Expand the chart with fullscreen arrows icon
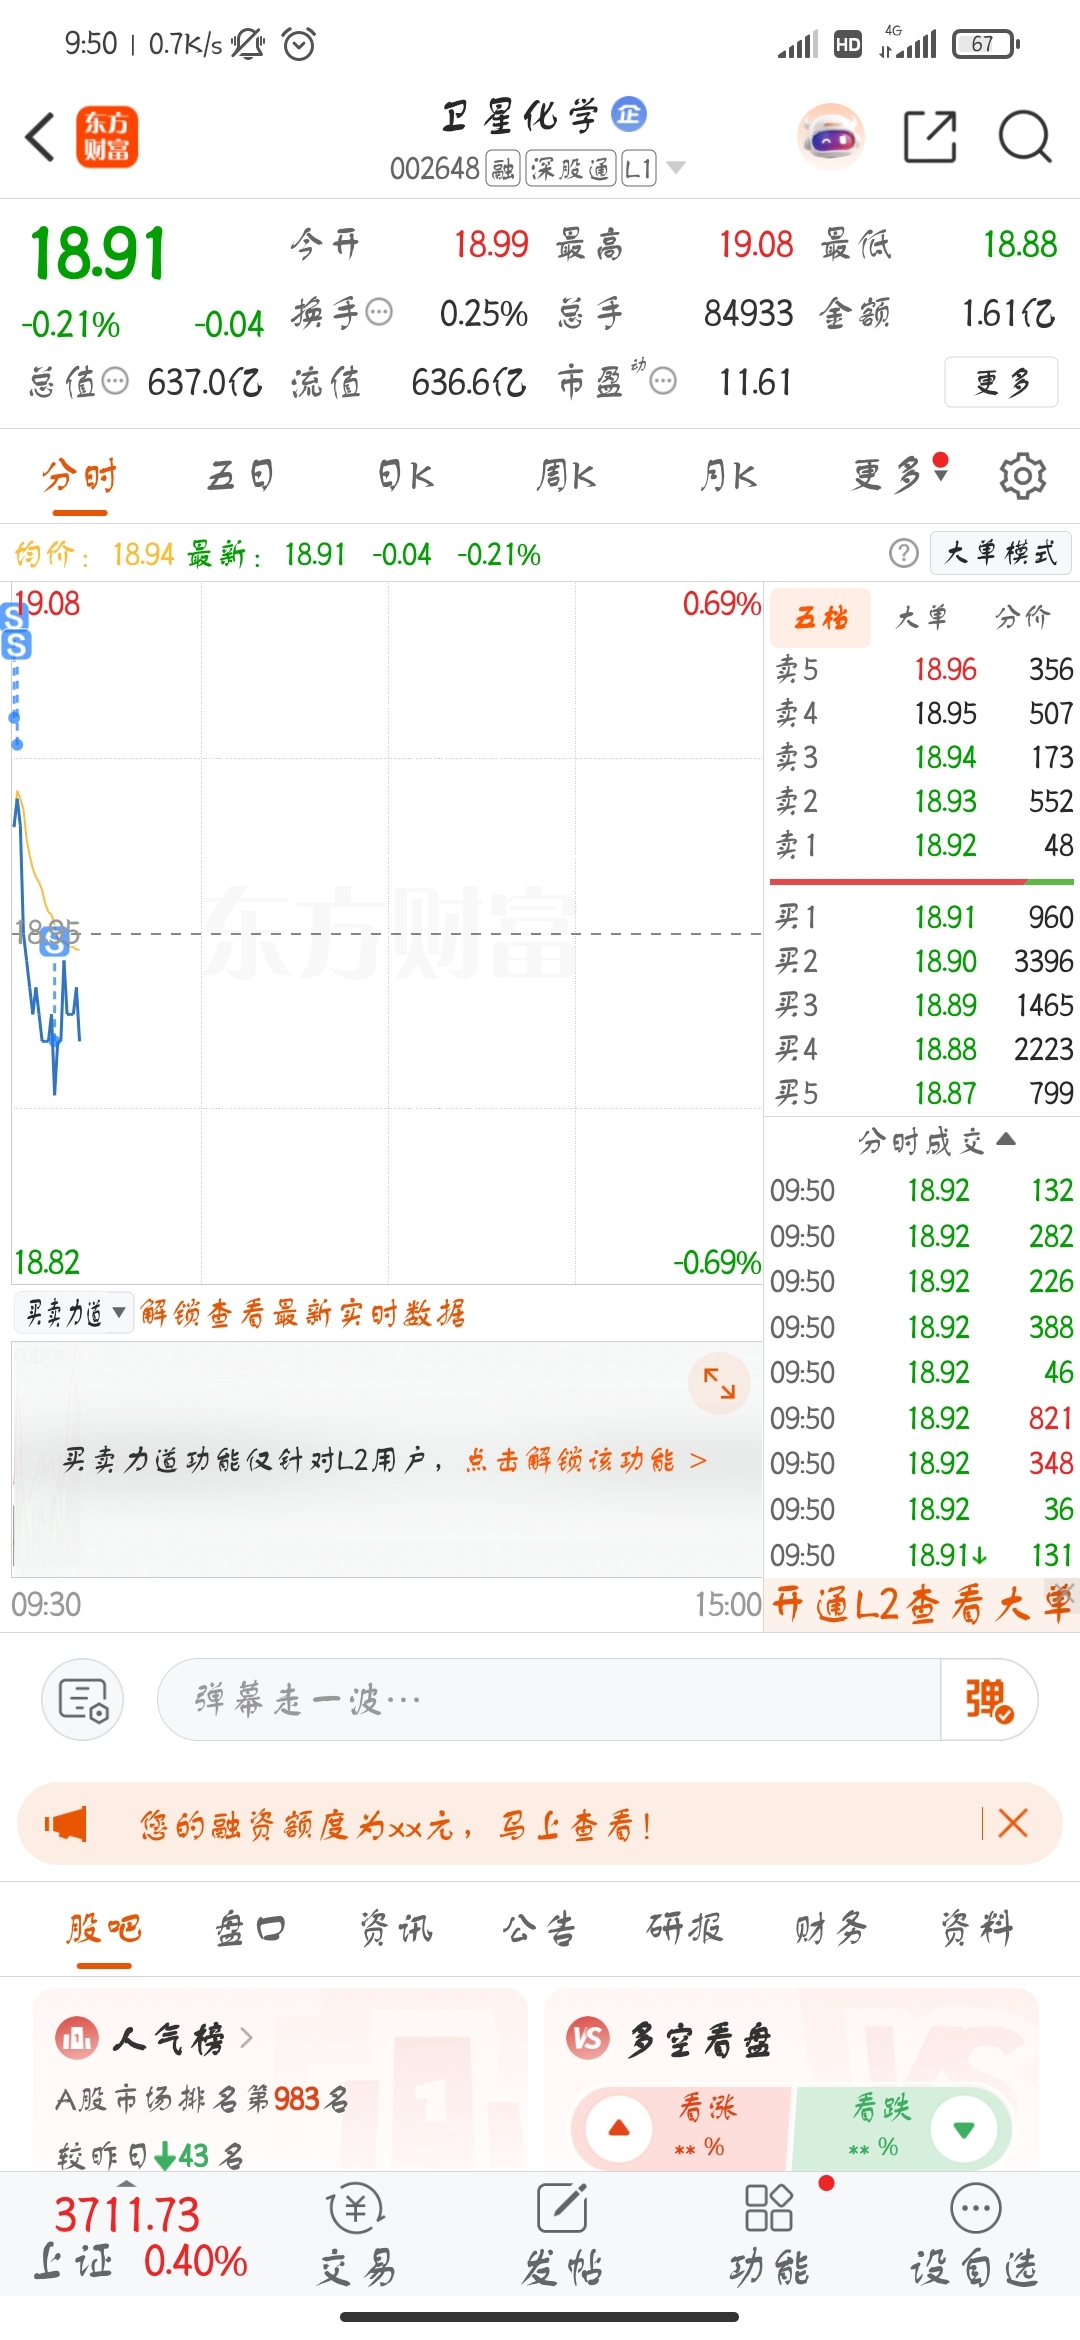The image size is (1080, 2340). click(719, 1383)
